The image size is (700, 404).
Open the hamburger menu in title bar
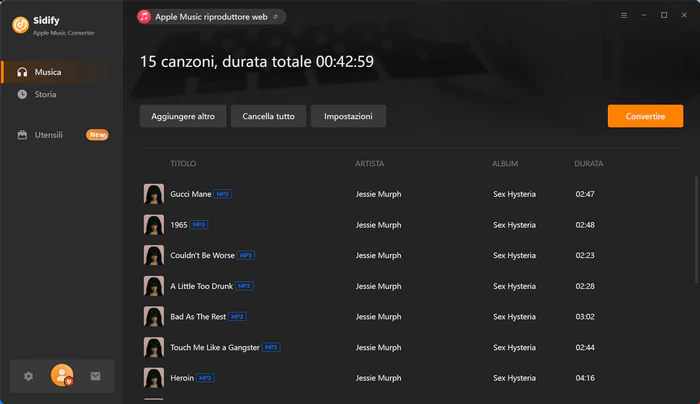coord(624,15)
